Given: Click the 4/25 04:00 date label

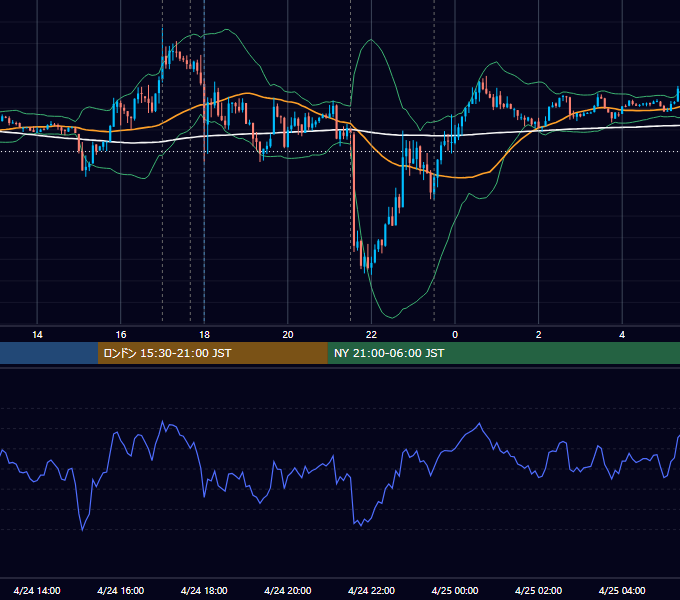Looking at the screenshot, I should (x=622, y=590).
